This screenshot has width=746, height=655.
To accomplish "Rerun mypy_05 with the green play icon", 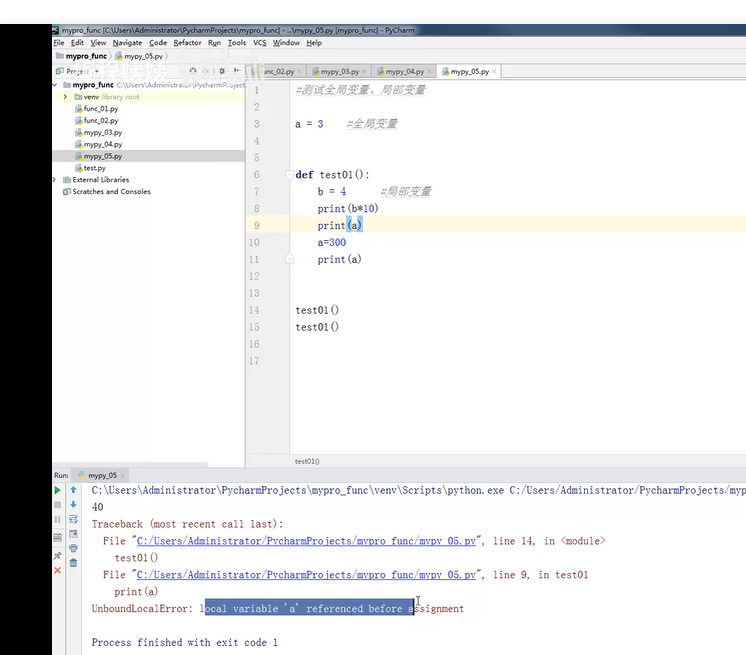I will (x=58, y=490).
